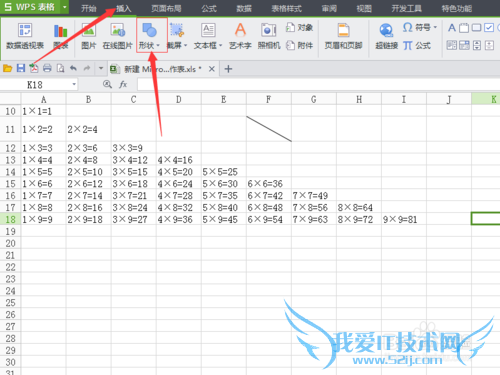
Task: Redo with the forward arrow icon
Action: [x=87, y=68]
